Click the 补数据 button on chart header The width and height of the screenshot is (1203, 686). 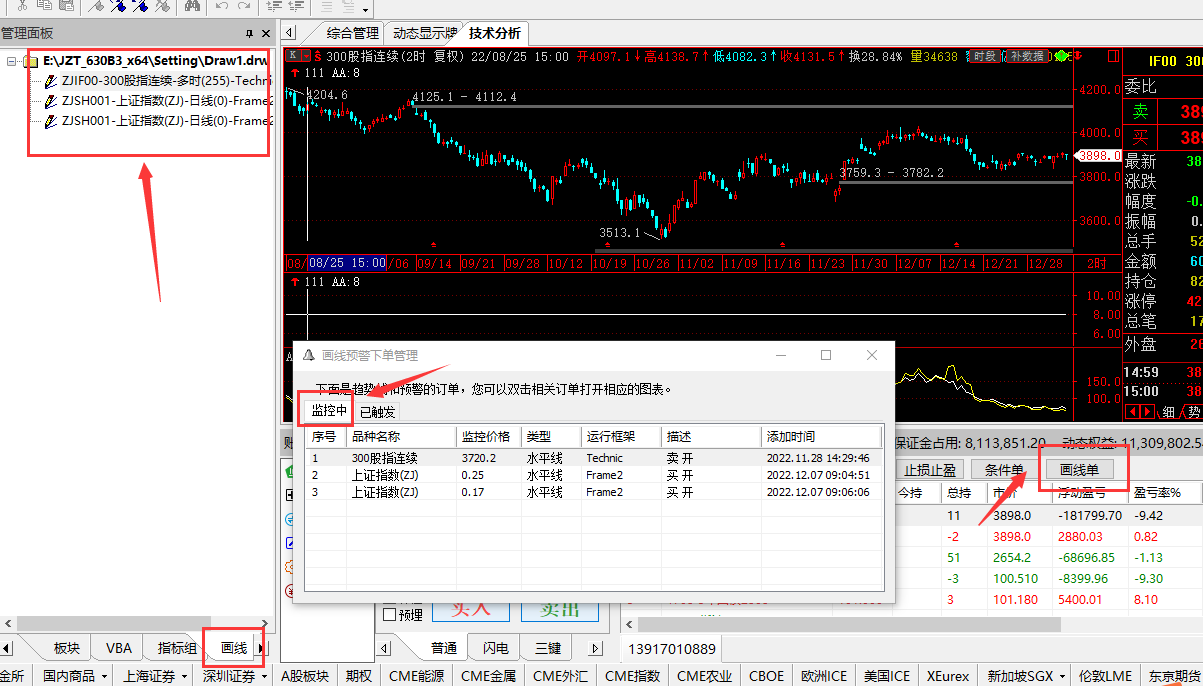(1026, 56)
